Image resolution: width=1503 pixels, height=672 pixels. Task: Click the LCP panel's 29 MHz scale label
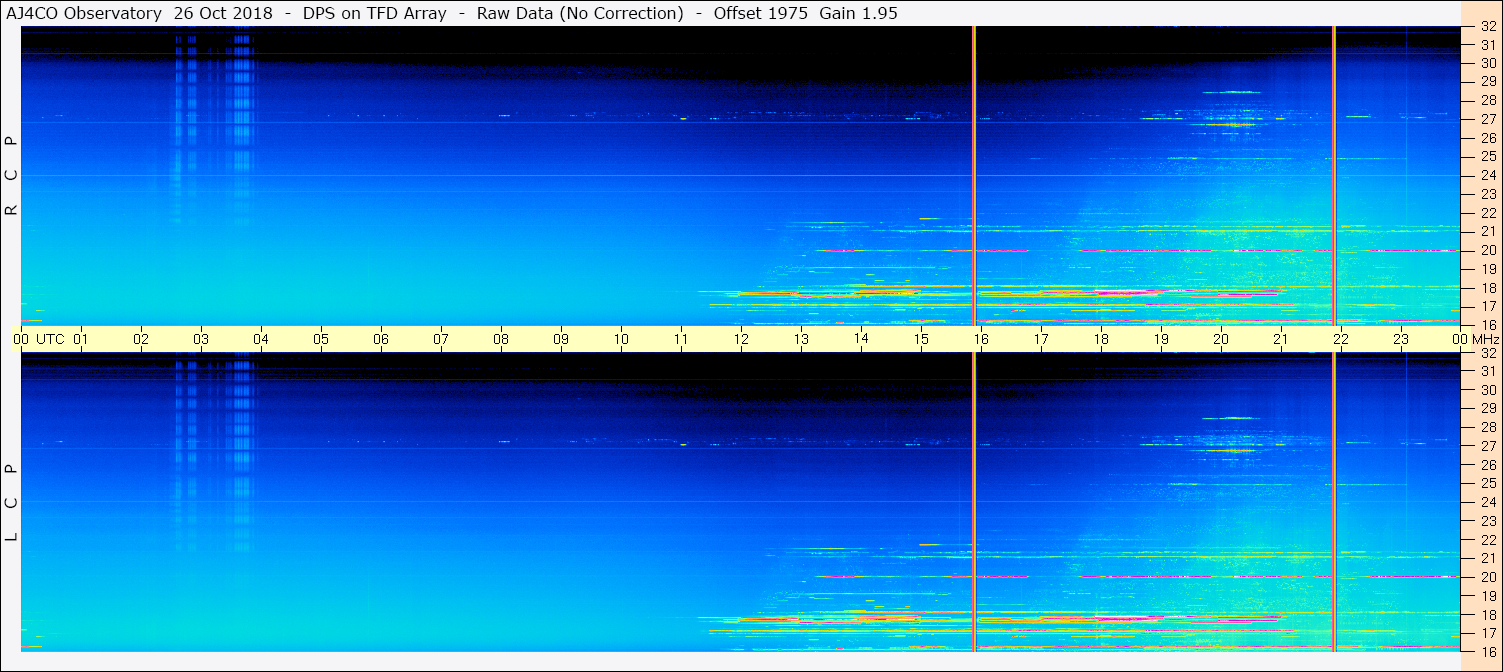(1488, 409)
